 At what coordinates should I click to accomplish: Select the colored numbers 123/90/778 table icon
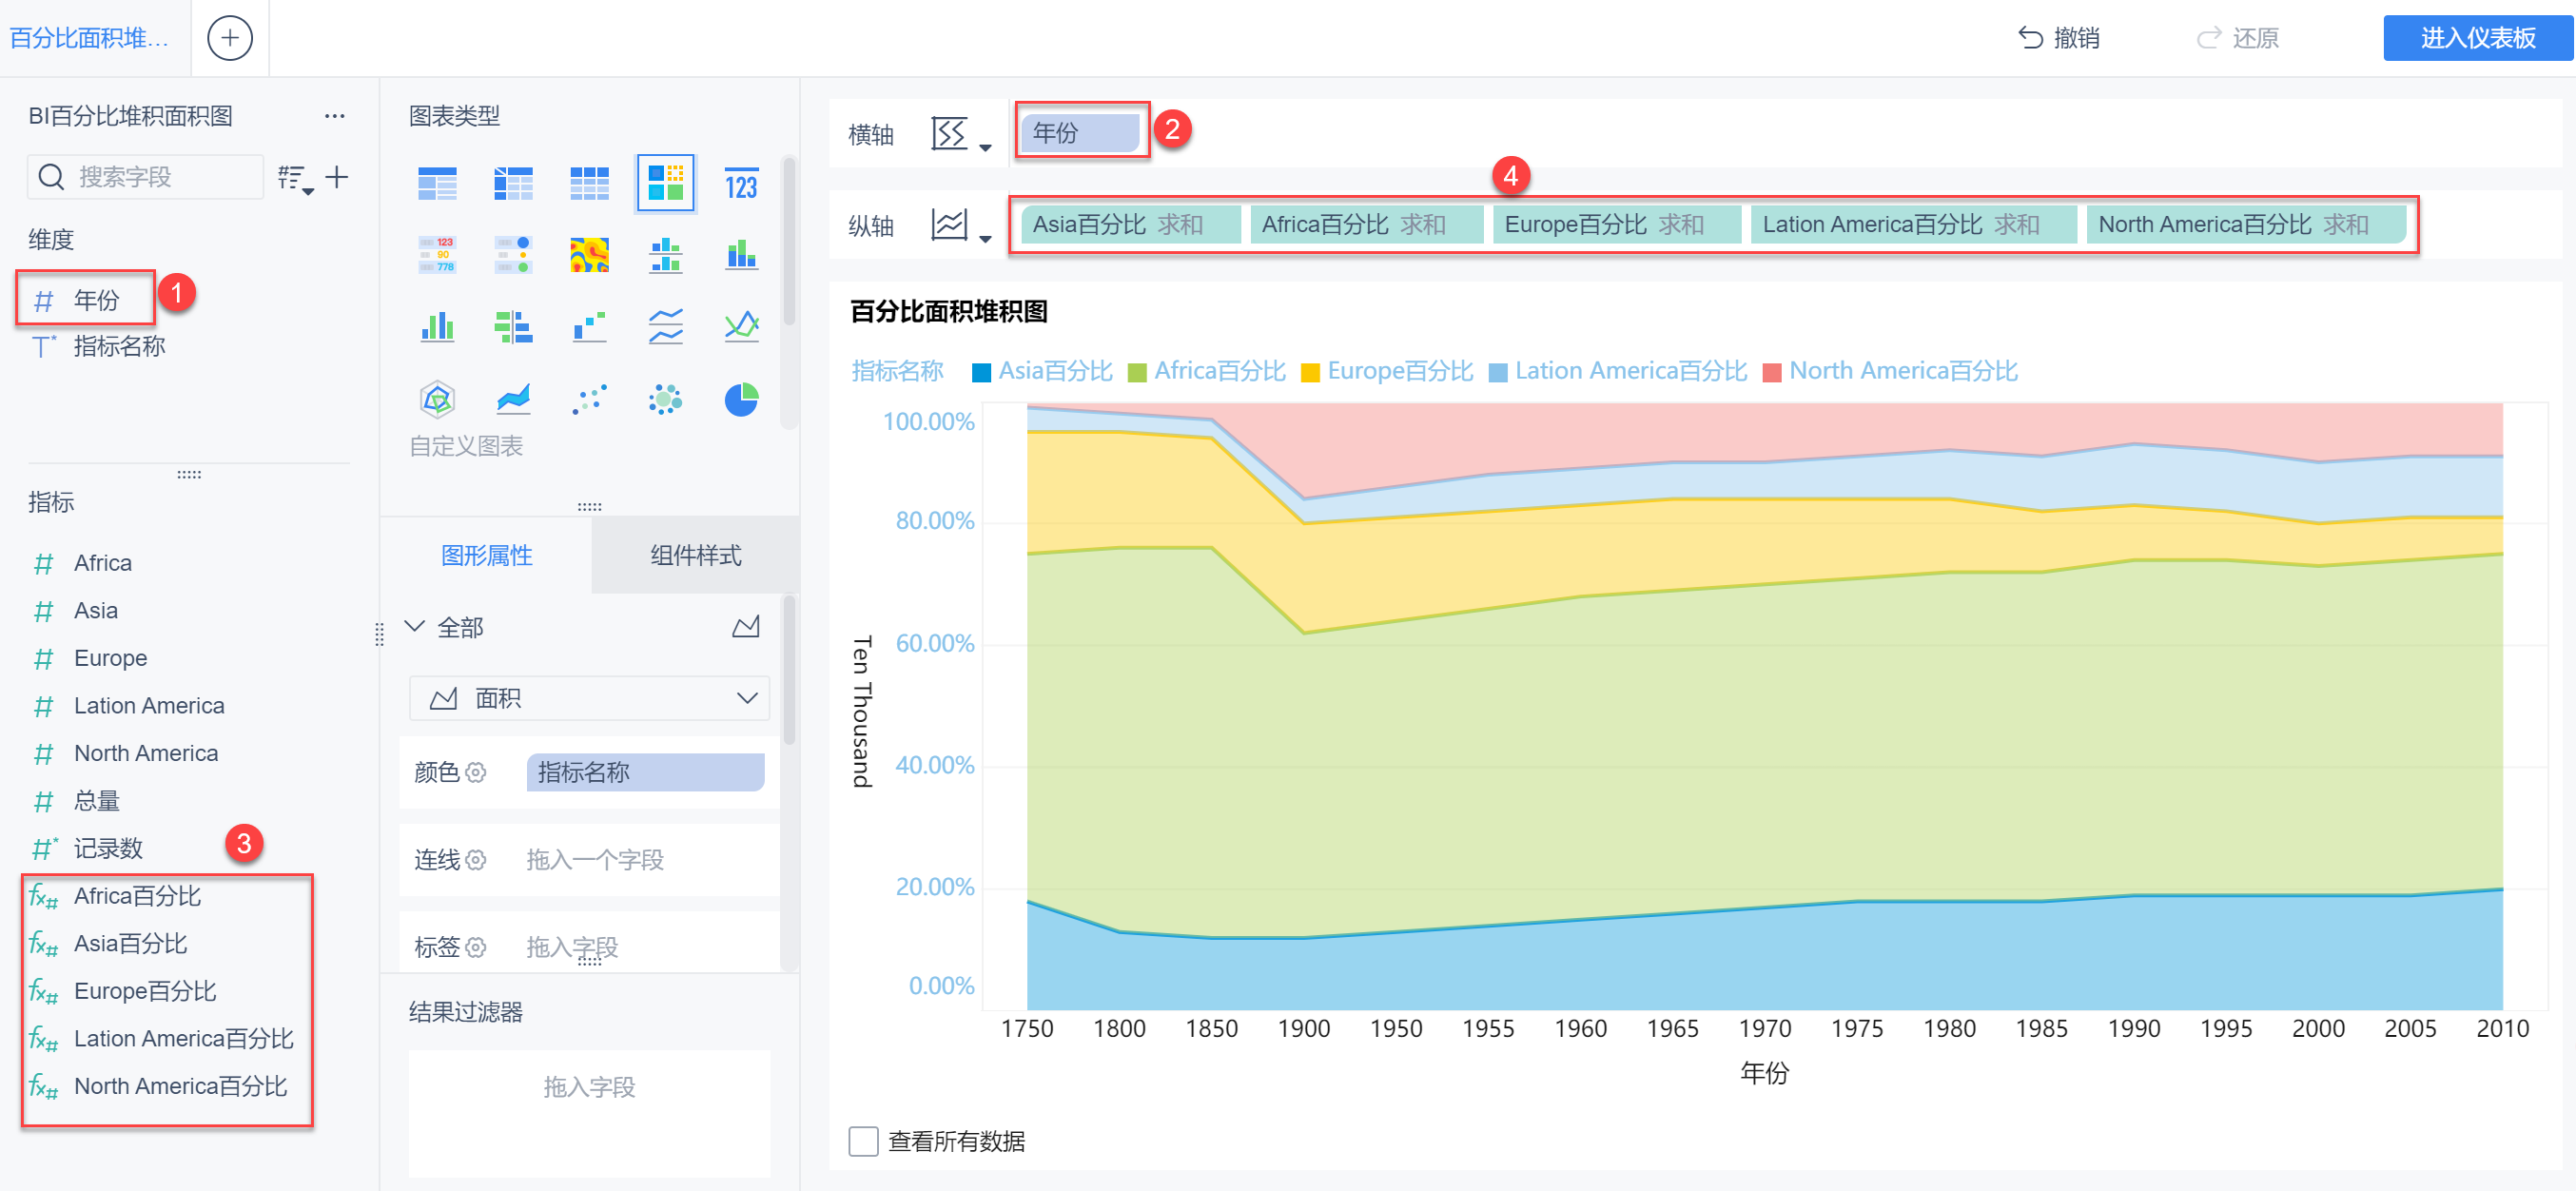click(437, 255)
